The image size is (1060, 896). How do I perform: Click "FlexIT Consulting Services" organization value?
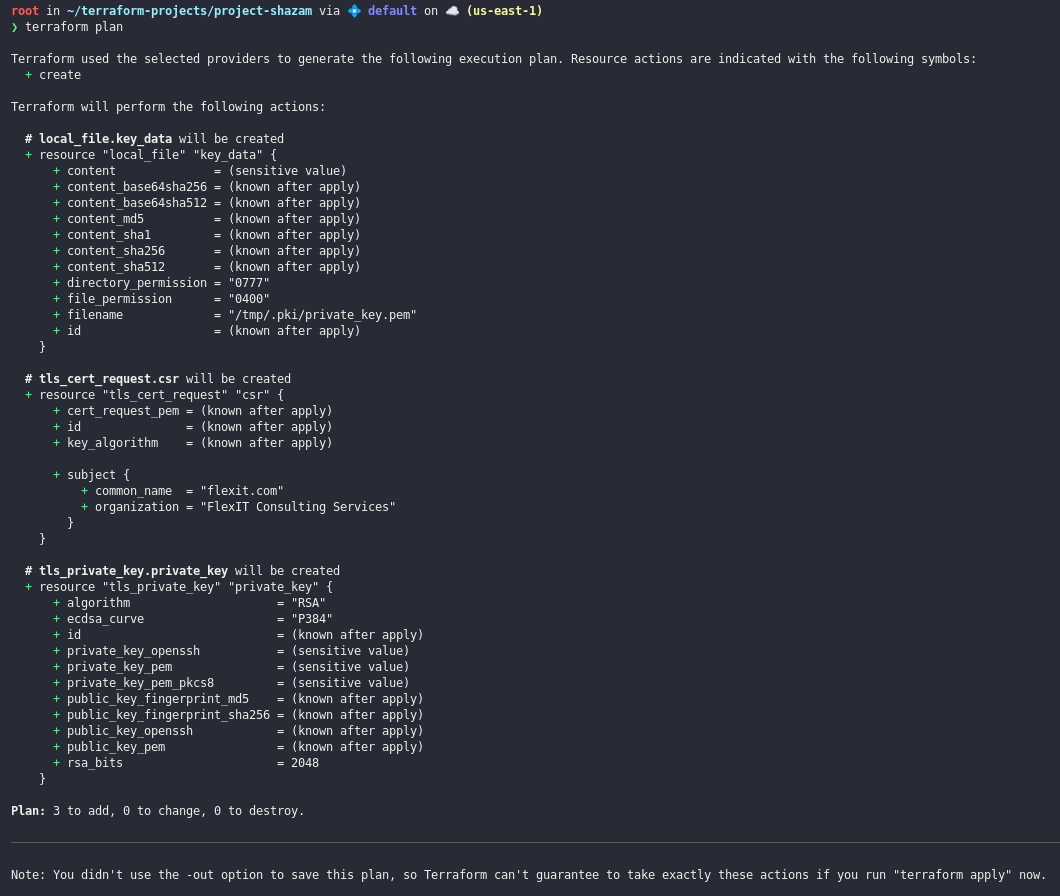click(x=298, y=507)
